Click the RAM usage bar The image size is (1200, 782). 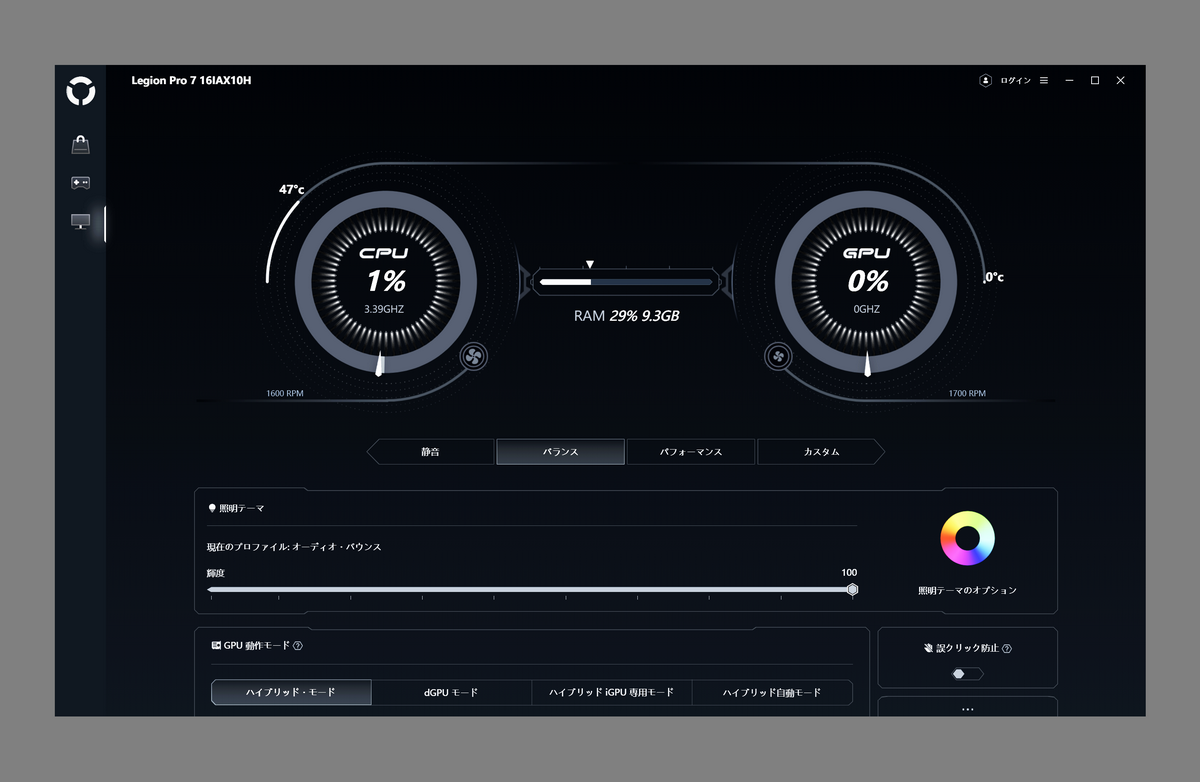[626, 282]
